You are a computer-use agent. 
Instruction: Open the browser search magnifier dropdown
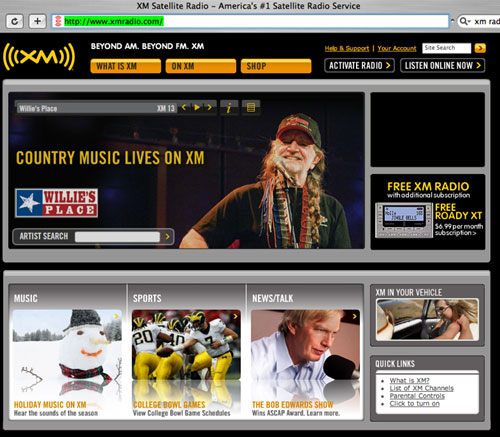click(x=465, y=21)
